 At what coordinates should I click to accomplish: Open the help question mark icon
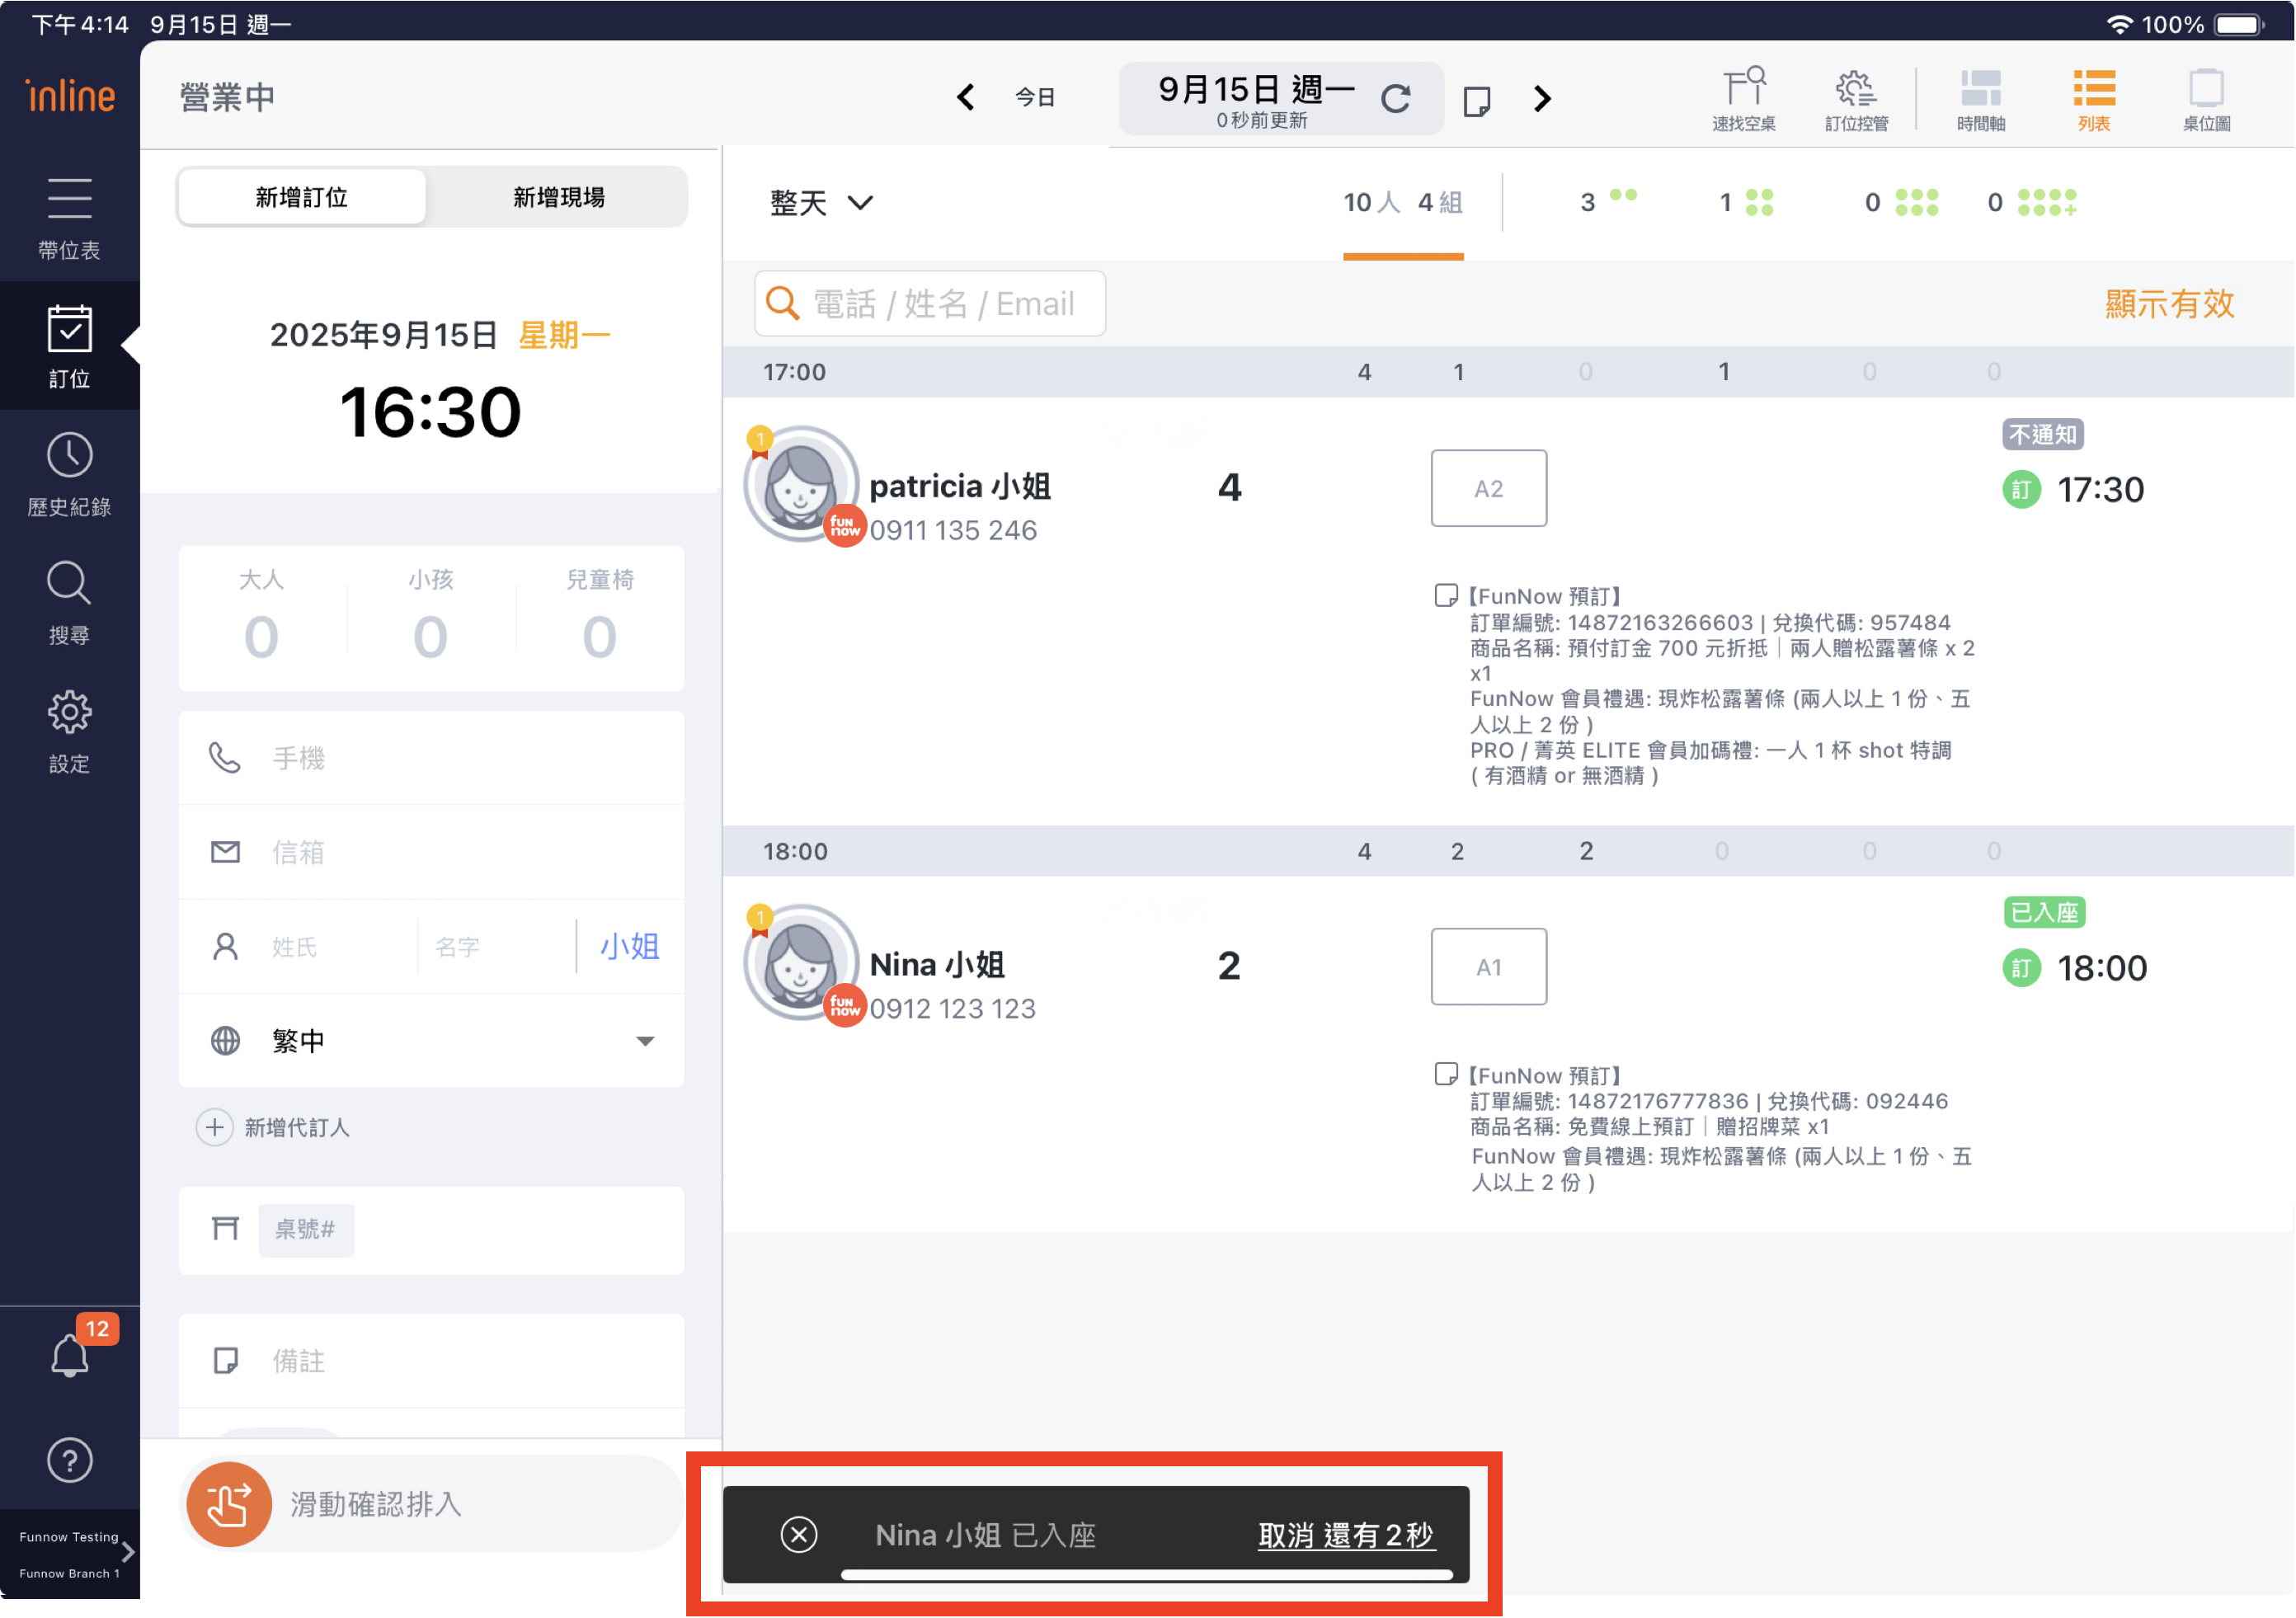[x=69, y=1460]
